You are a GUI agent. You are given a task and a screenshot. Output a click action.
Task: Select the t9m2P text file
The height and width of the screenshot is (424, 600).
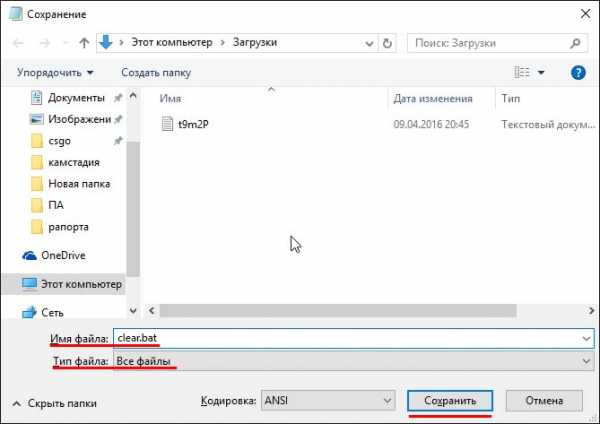click(190, 124)
